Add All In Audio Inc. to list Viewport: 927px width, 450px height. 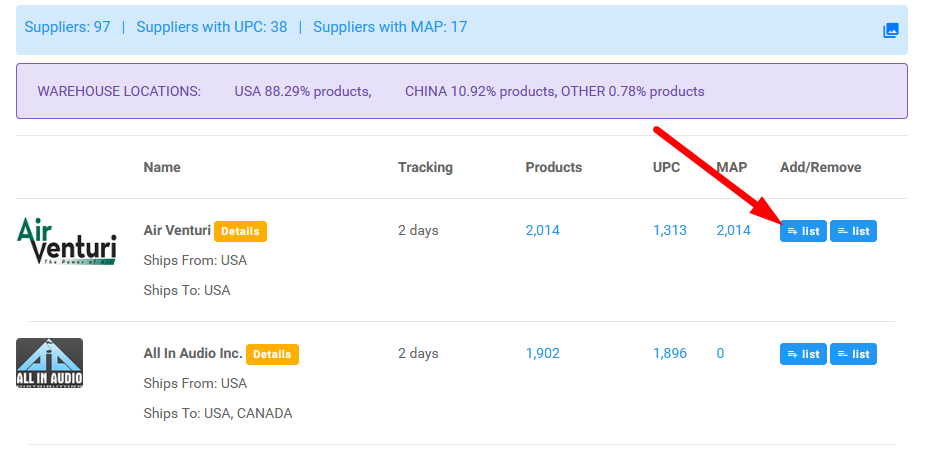click(803, 354)
